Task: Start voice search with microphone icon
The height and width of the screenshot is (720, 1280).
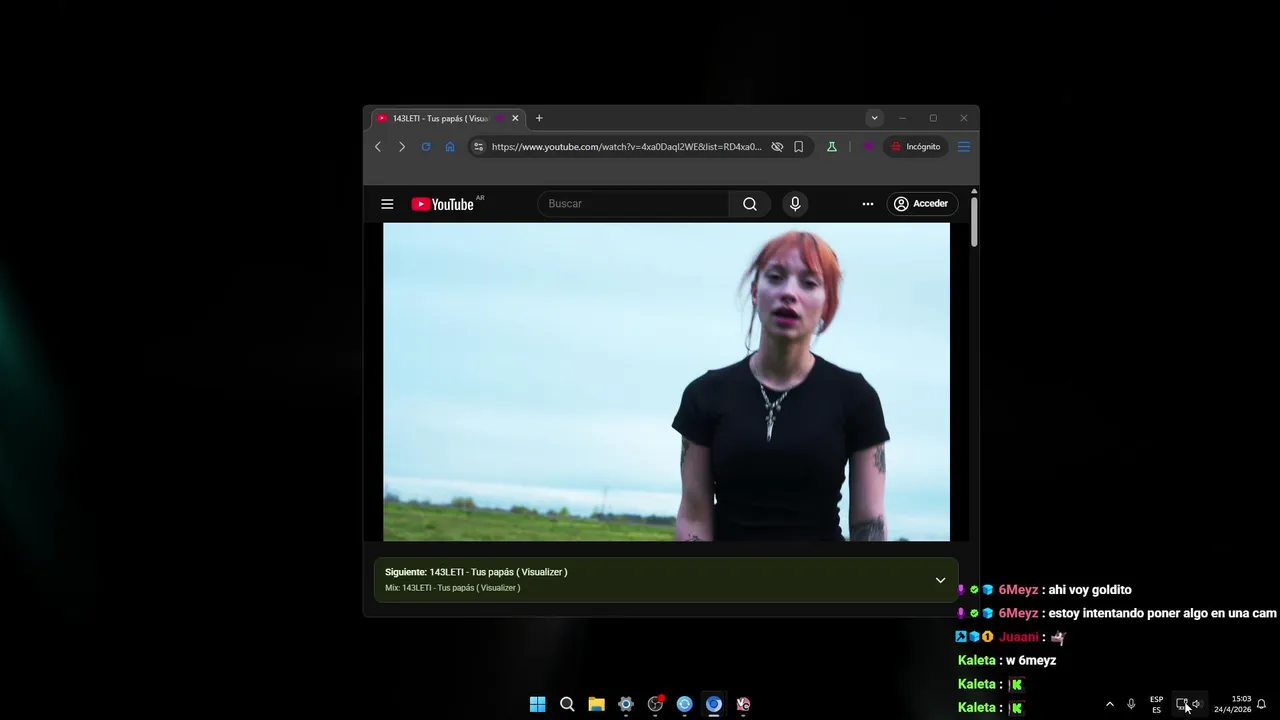Action: tap(795, 204)
